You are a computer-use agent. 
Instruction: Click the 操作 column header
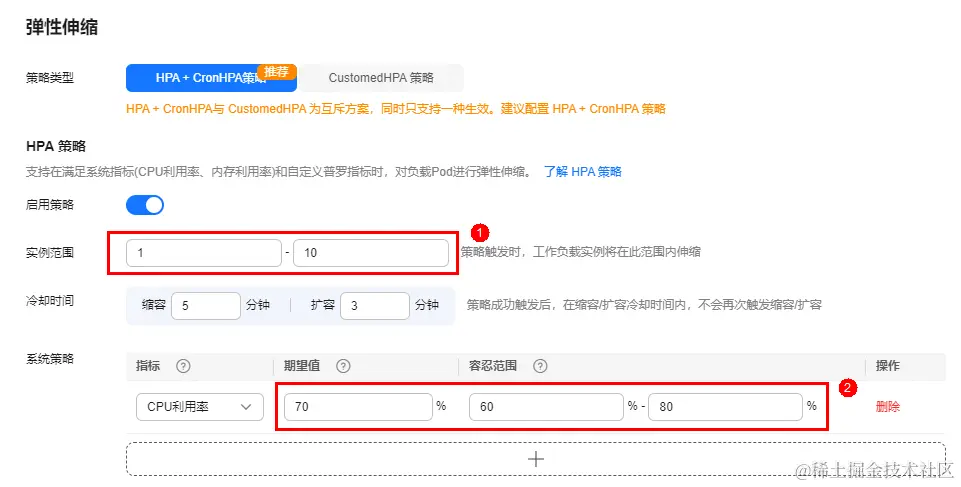pyautogui.click(x=887, y=366)
